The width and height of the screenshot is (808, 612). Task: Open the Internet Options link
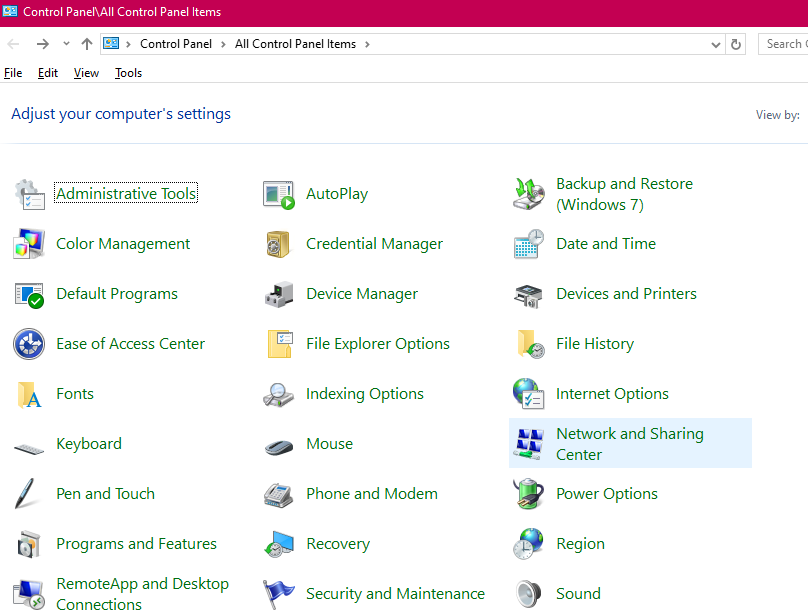612,394
